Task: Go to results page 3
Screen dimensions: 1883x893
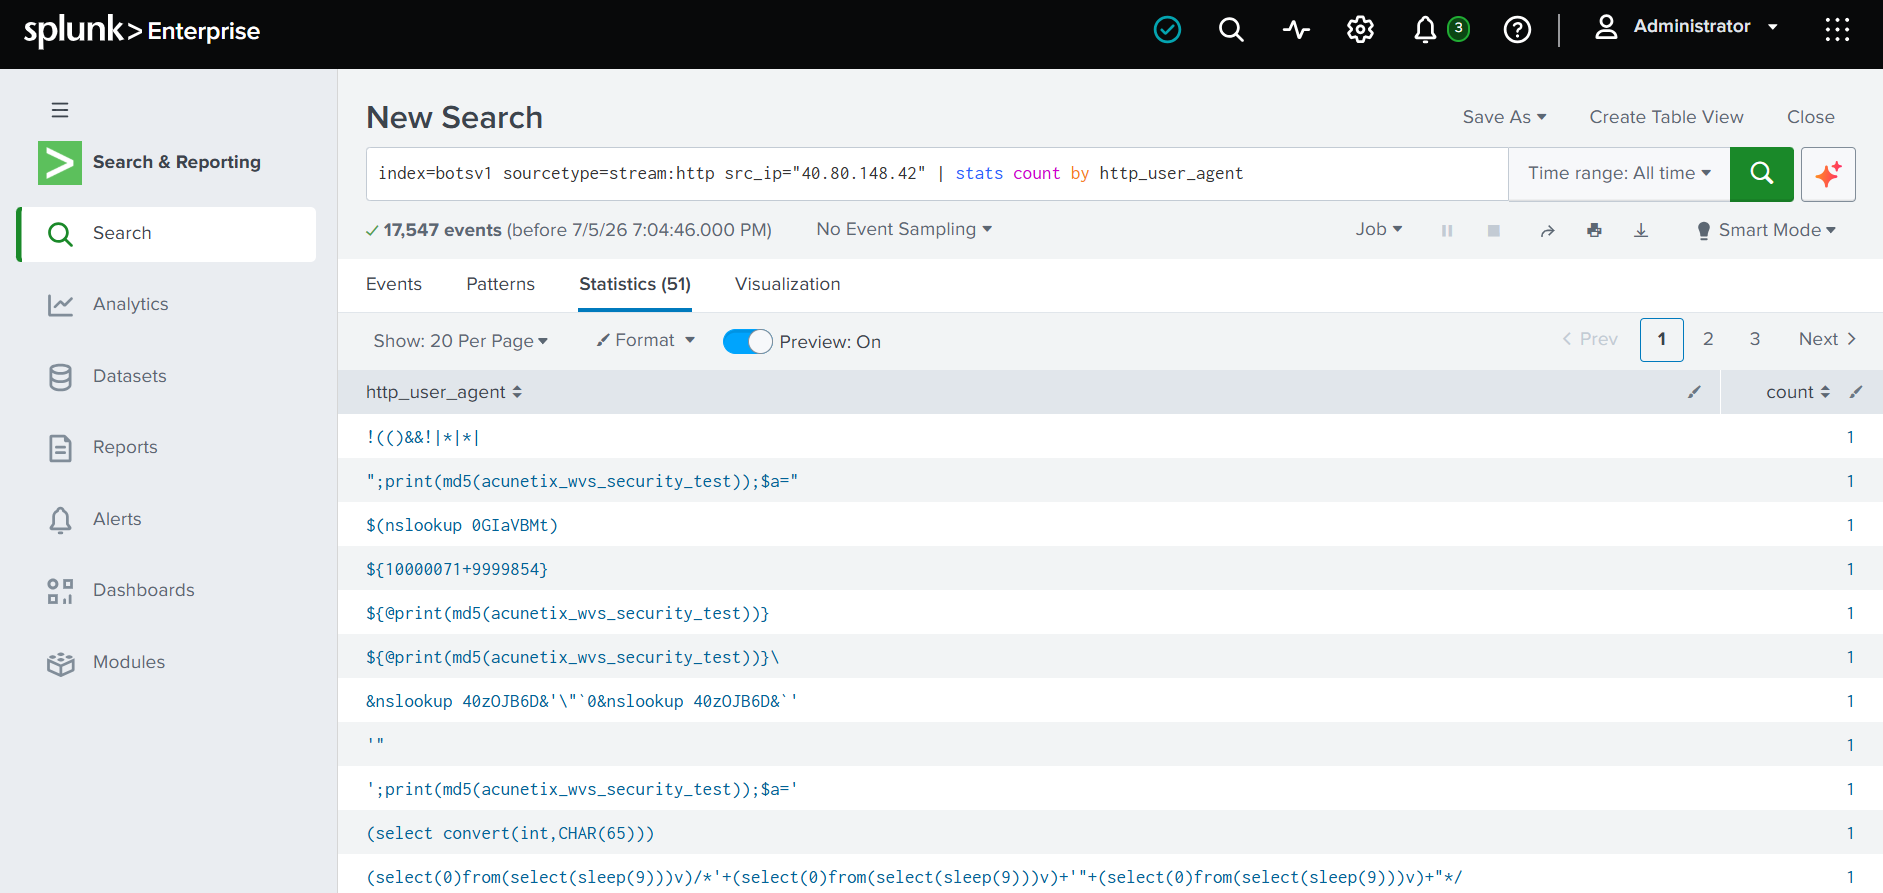Action: [x=1755, y=340]
